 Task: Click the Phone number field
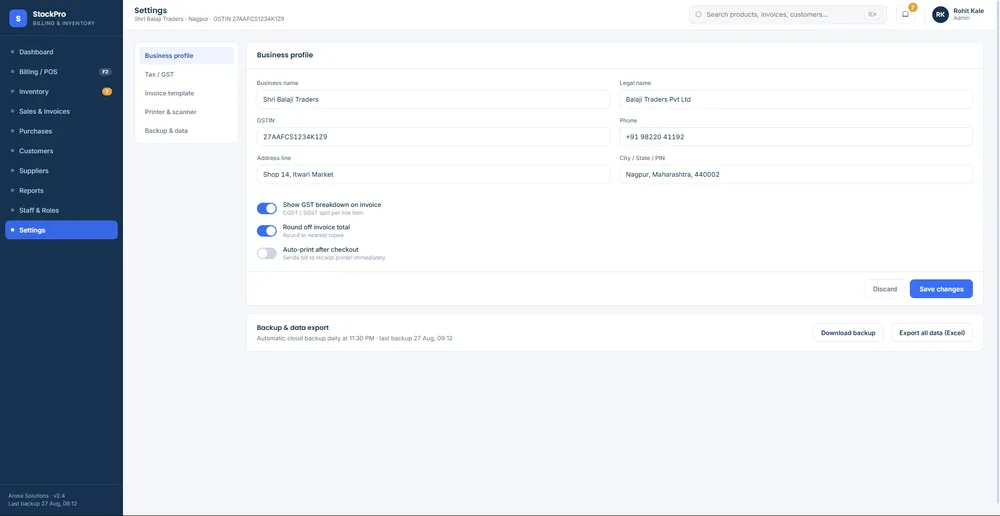pyautogui.click(x=796, y=136)
